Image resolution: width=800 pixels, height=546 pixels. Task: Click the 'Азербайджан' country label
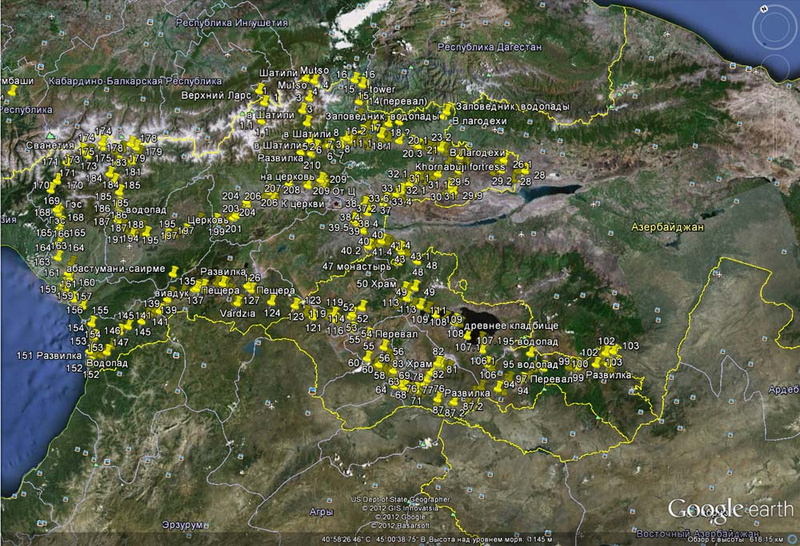667,227
